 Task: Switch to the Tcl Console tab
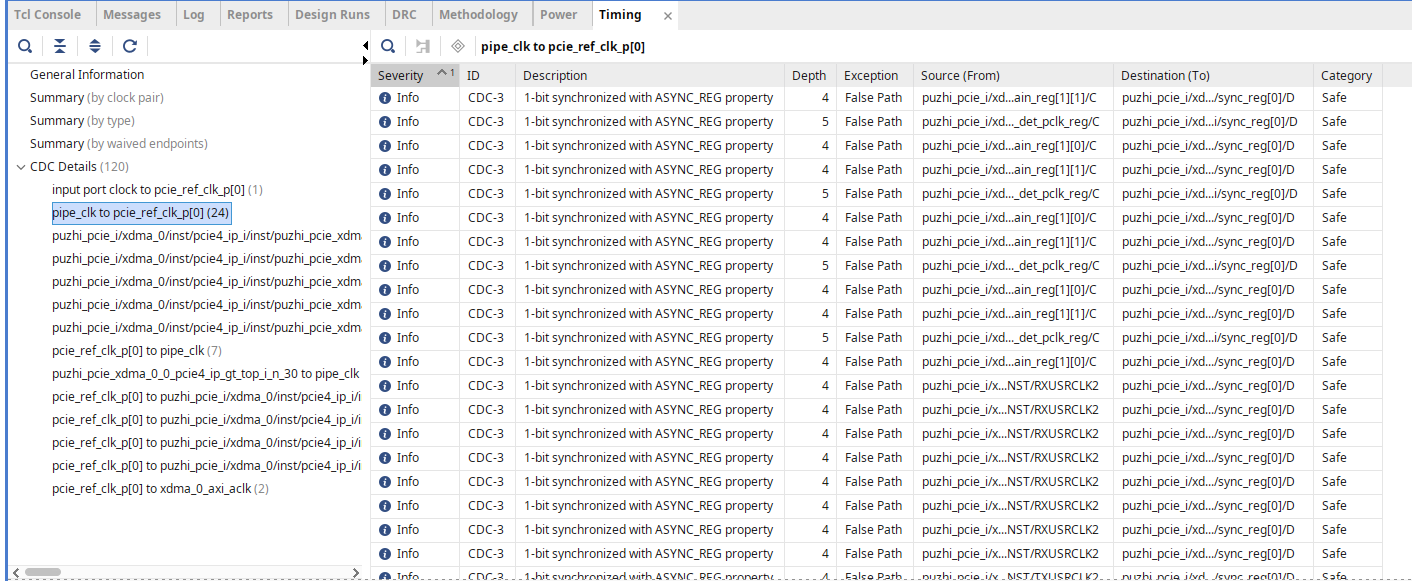click(48, 14)
